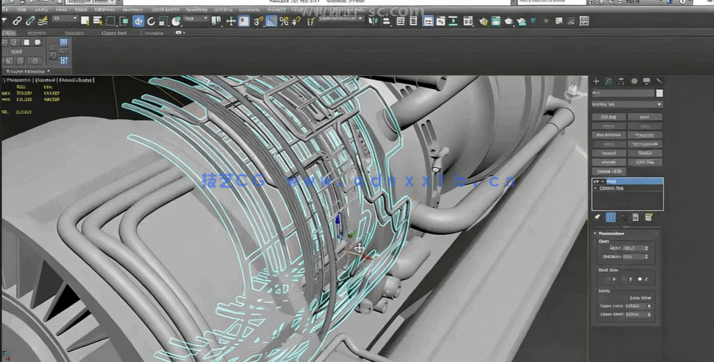The image size is (714, 362).
Task: Show the Rendered Frame Window
Action: point(495,21)
